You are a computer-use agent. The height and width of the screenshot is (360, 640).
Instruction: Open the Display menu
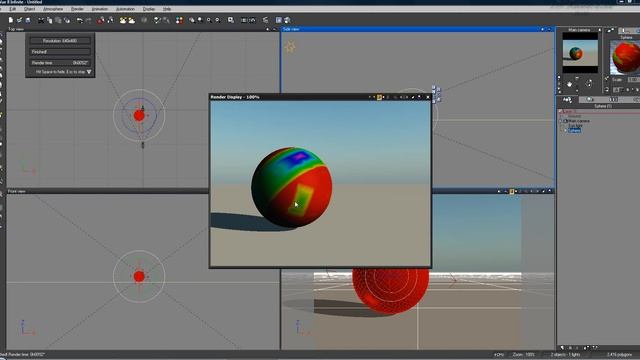[149, 9]
